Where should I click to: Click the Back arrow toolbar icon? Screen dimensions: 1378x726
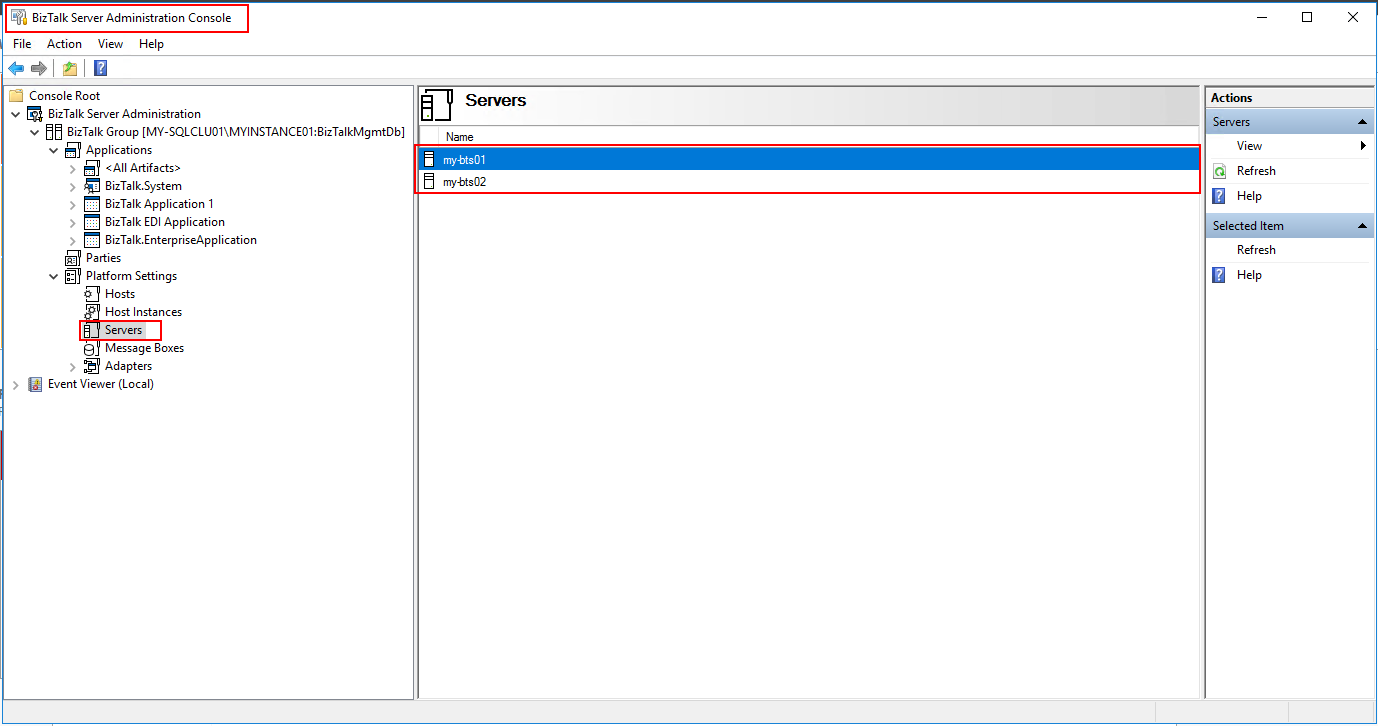coord(16,68)
